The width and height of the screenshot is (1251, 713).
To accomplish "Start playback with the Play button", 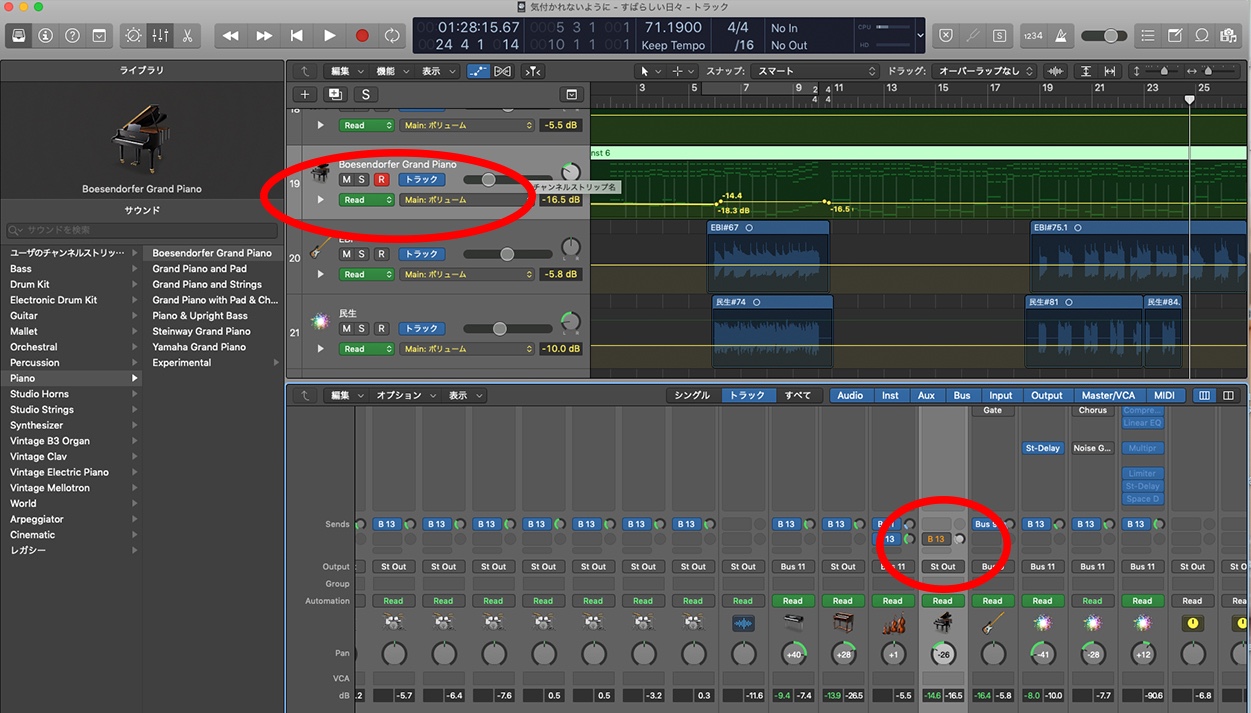I will [329, 36].
